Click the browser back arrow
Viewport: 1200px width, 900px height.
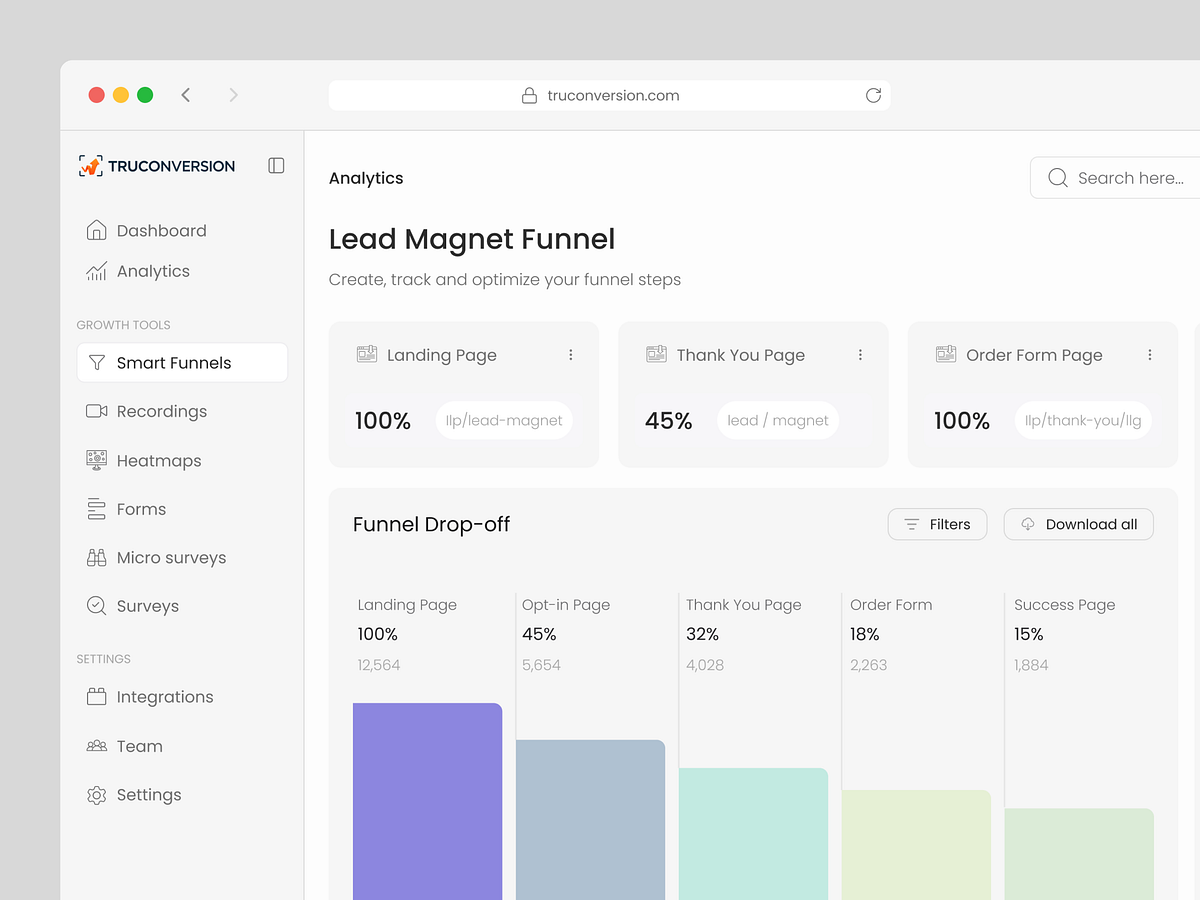pyautogui.click(x=186, y=95)
